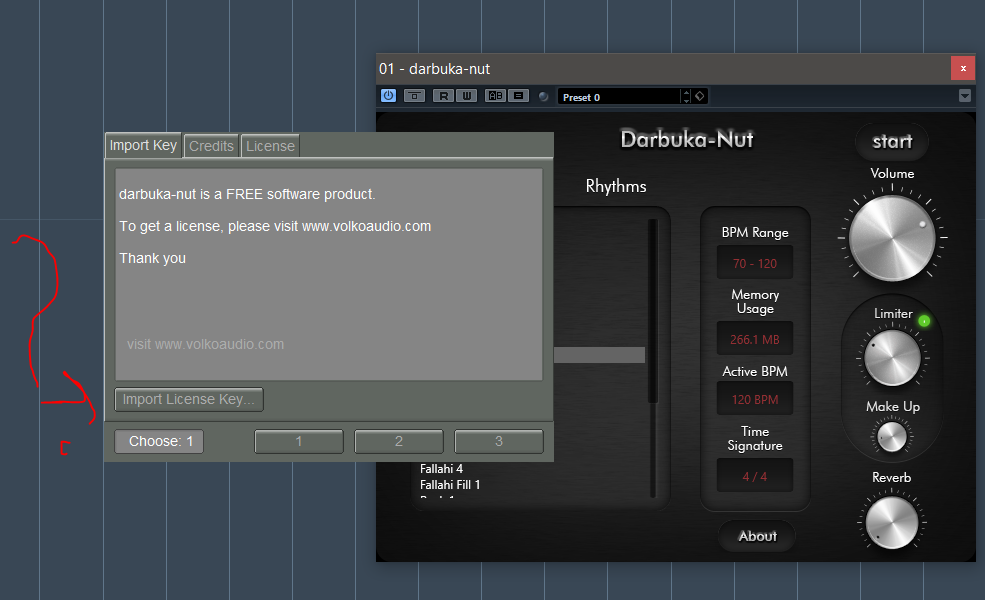
Task: Open preset management diamond icon
Action: [700, 96]
